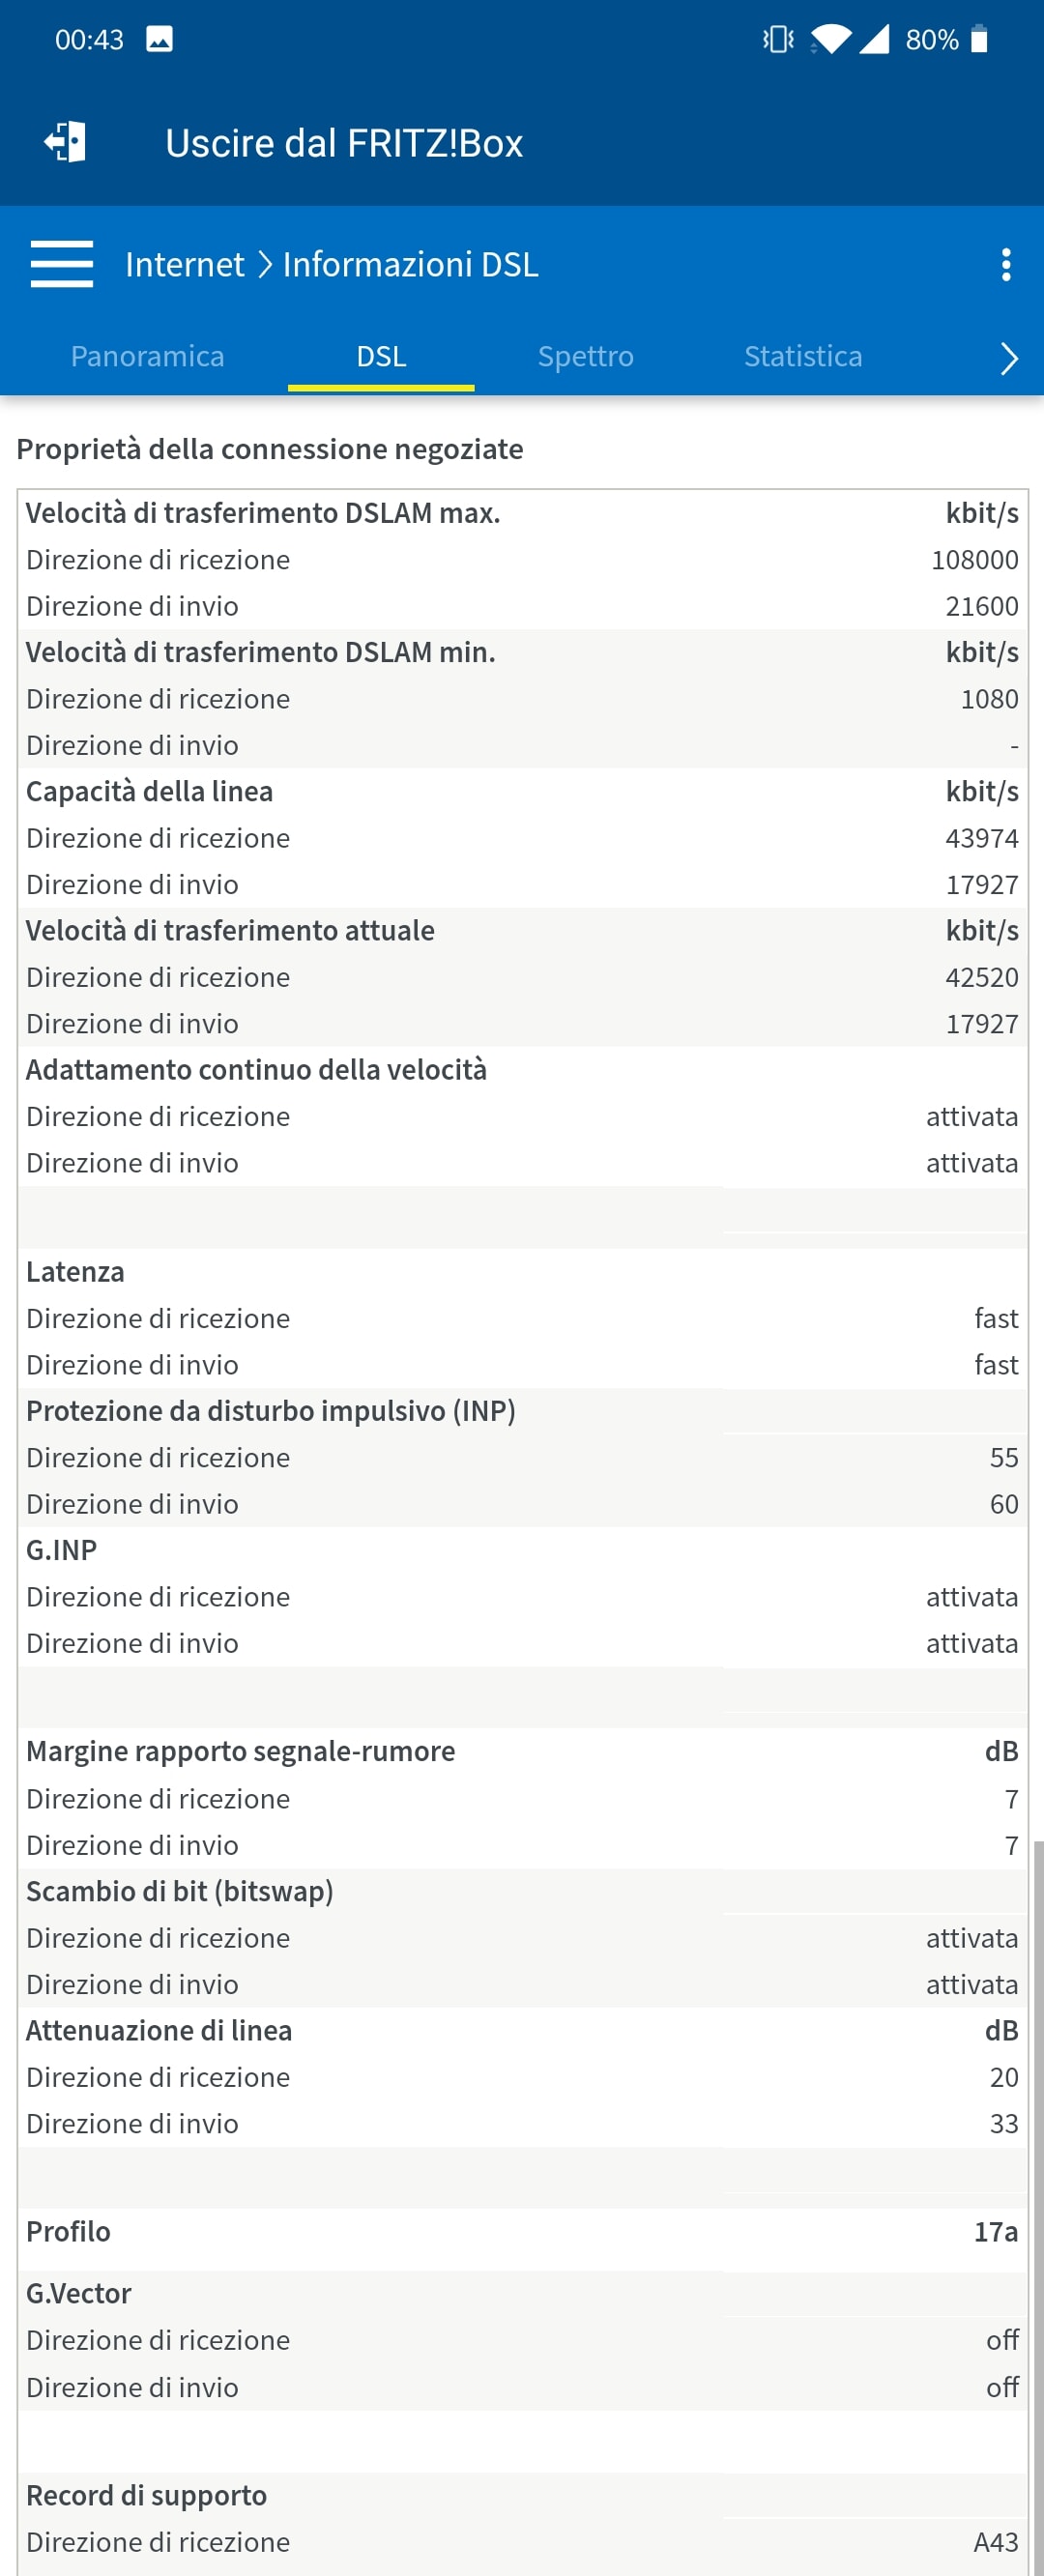The image size is (1044, 2576).
Task: Open the three-dot overflow menu
Action: tap(1005, 265)
